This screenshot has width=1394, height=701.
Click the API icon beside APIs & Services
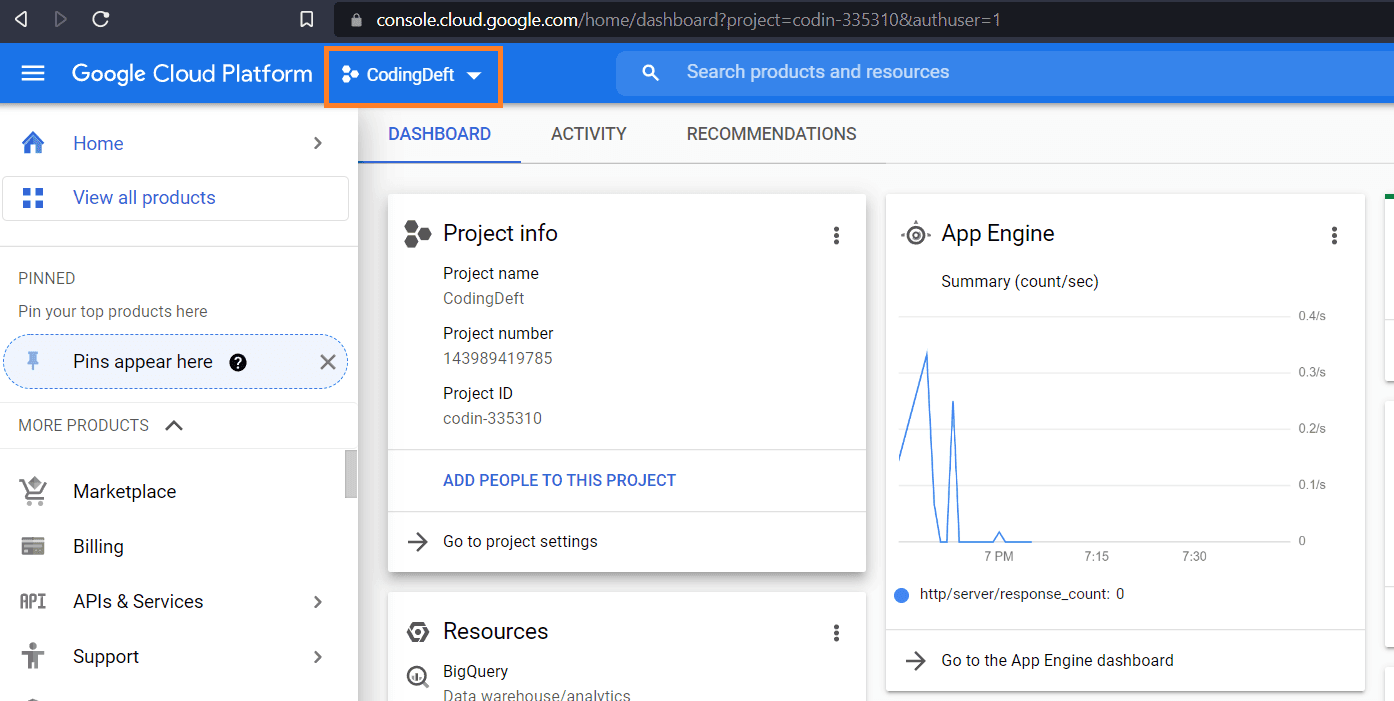33,601
